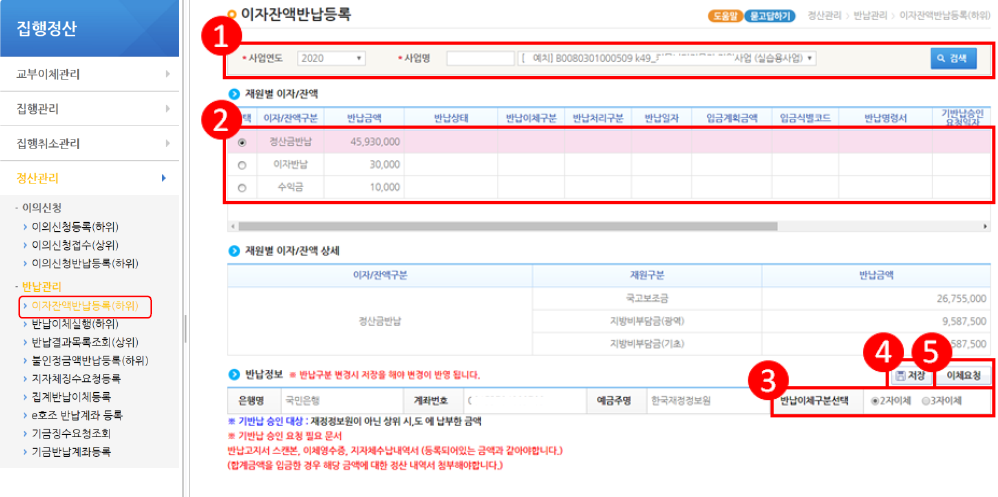Screen dimensions: 998x497
Task: Select the 이자반납 row radio button
Action: 242,165
